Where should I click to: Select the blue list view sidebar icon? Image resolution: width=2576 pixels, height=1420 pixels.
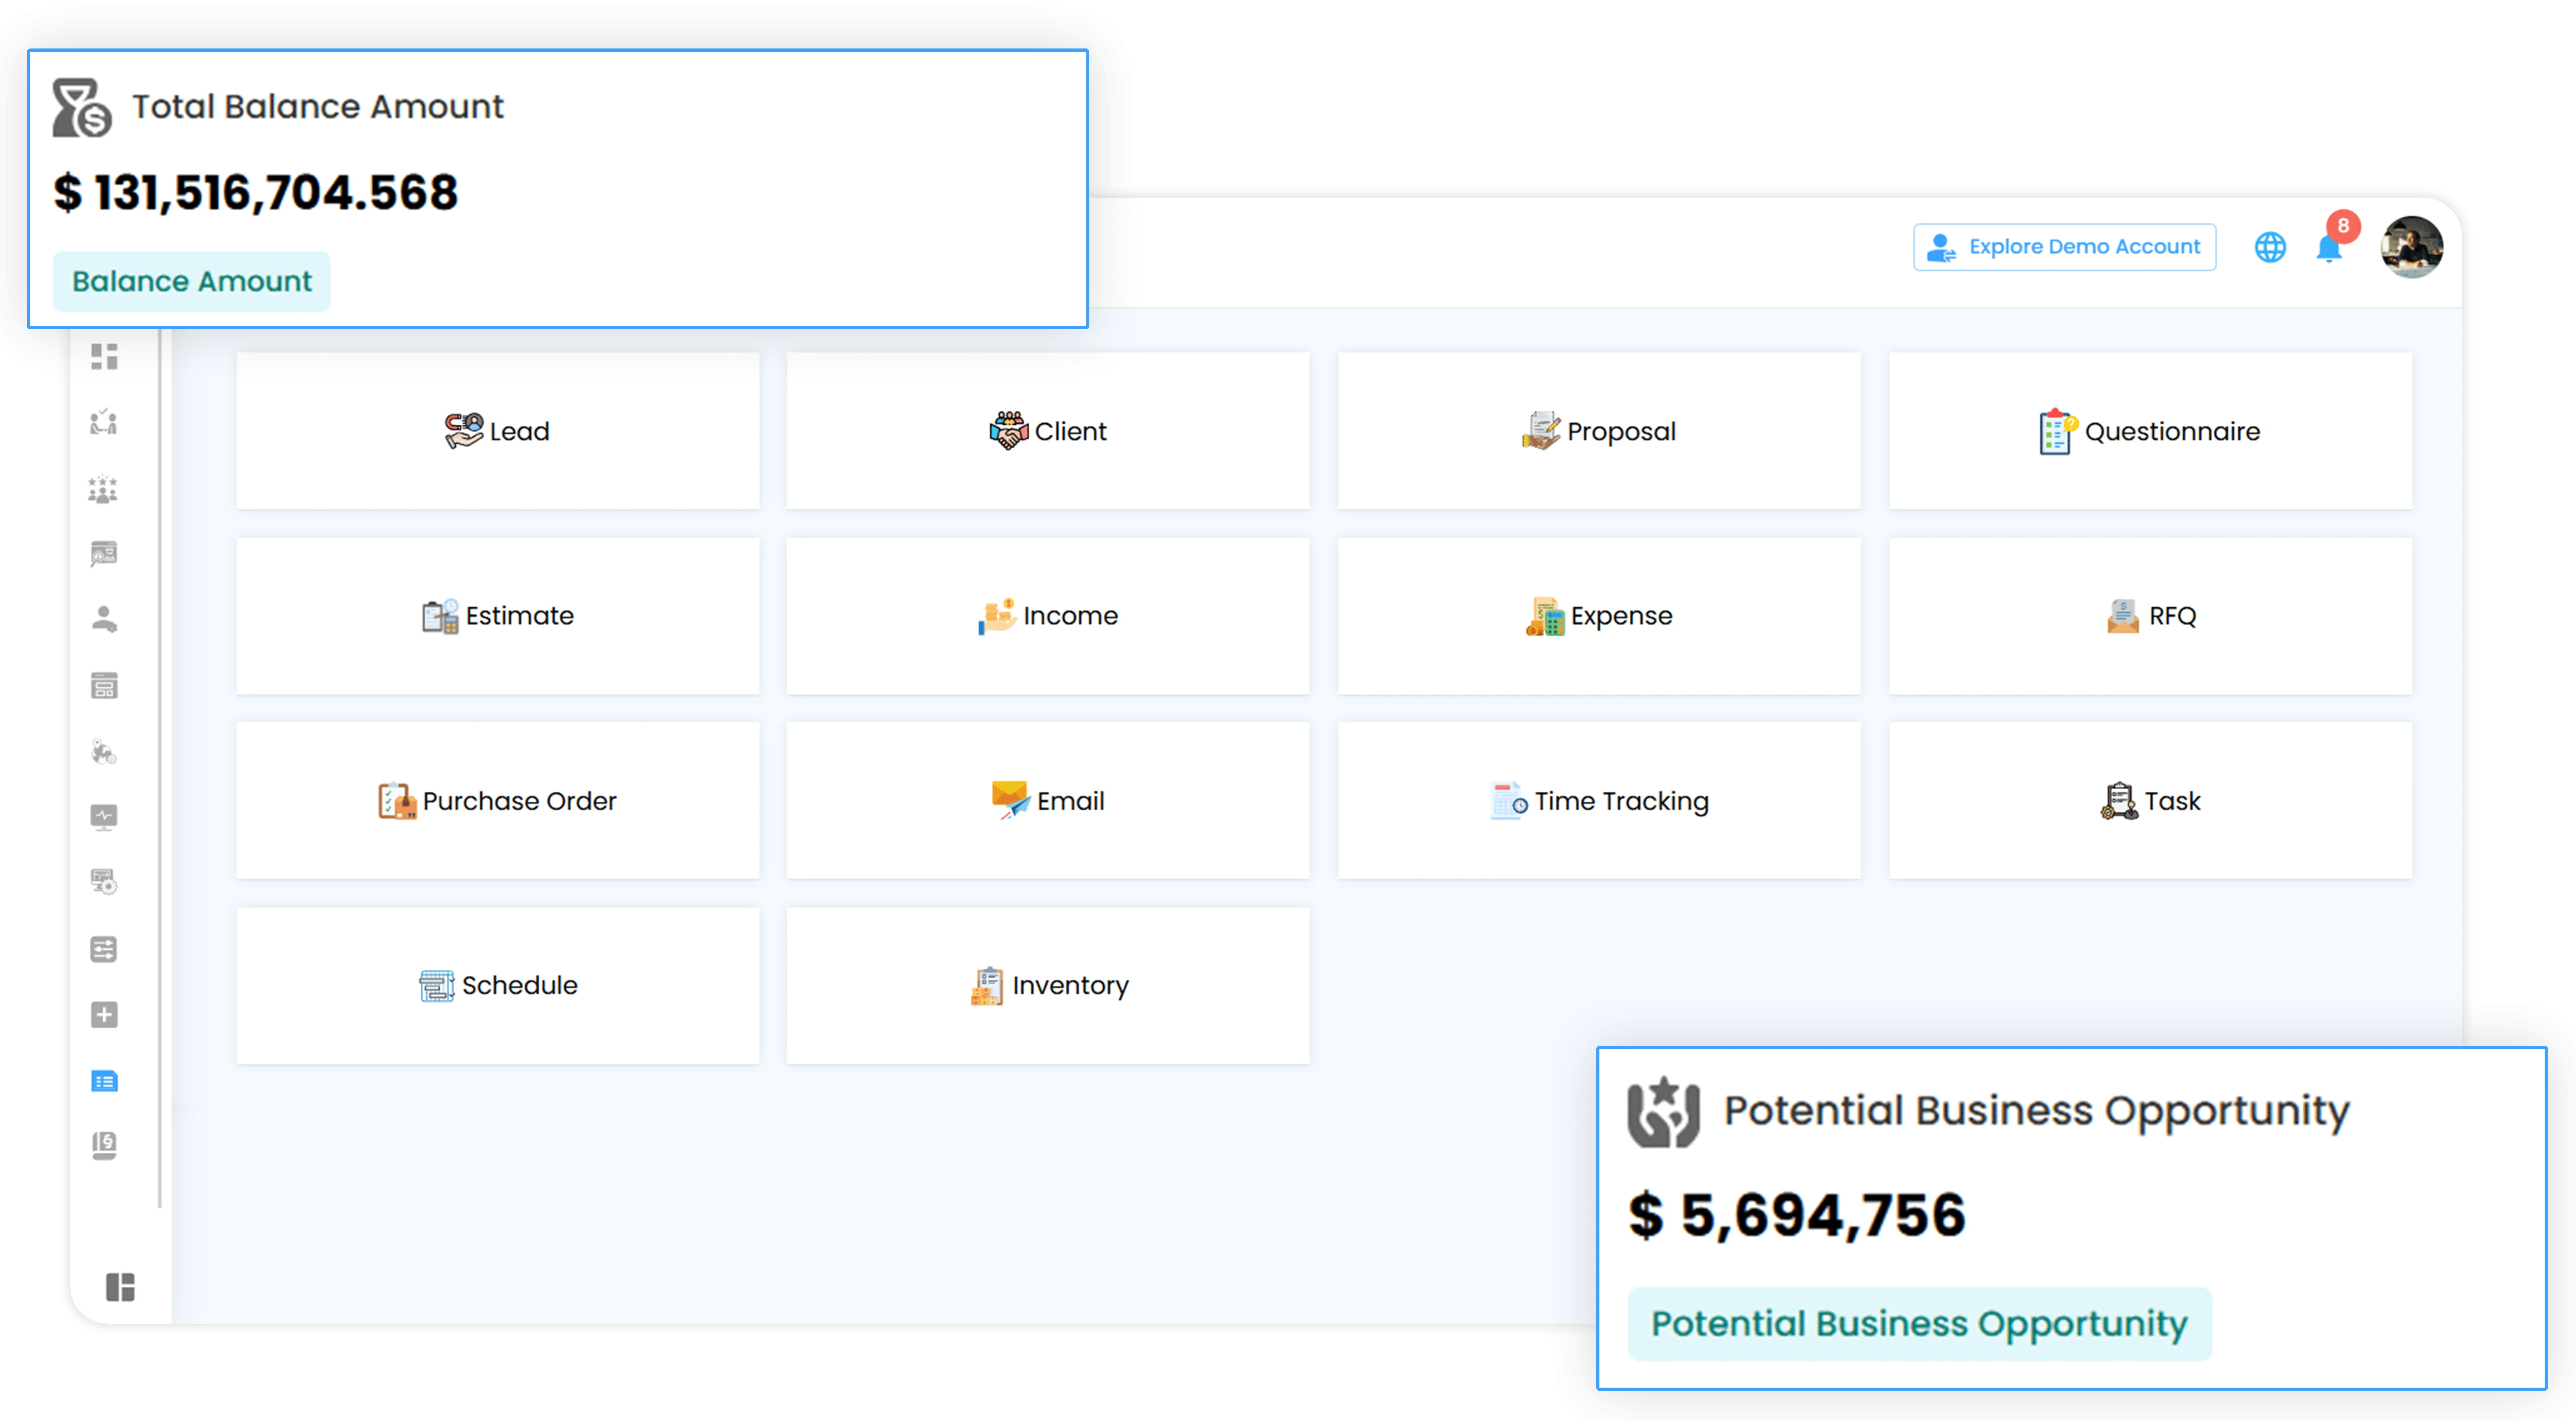(x=104, y=1081)
